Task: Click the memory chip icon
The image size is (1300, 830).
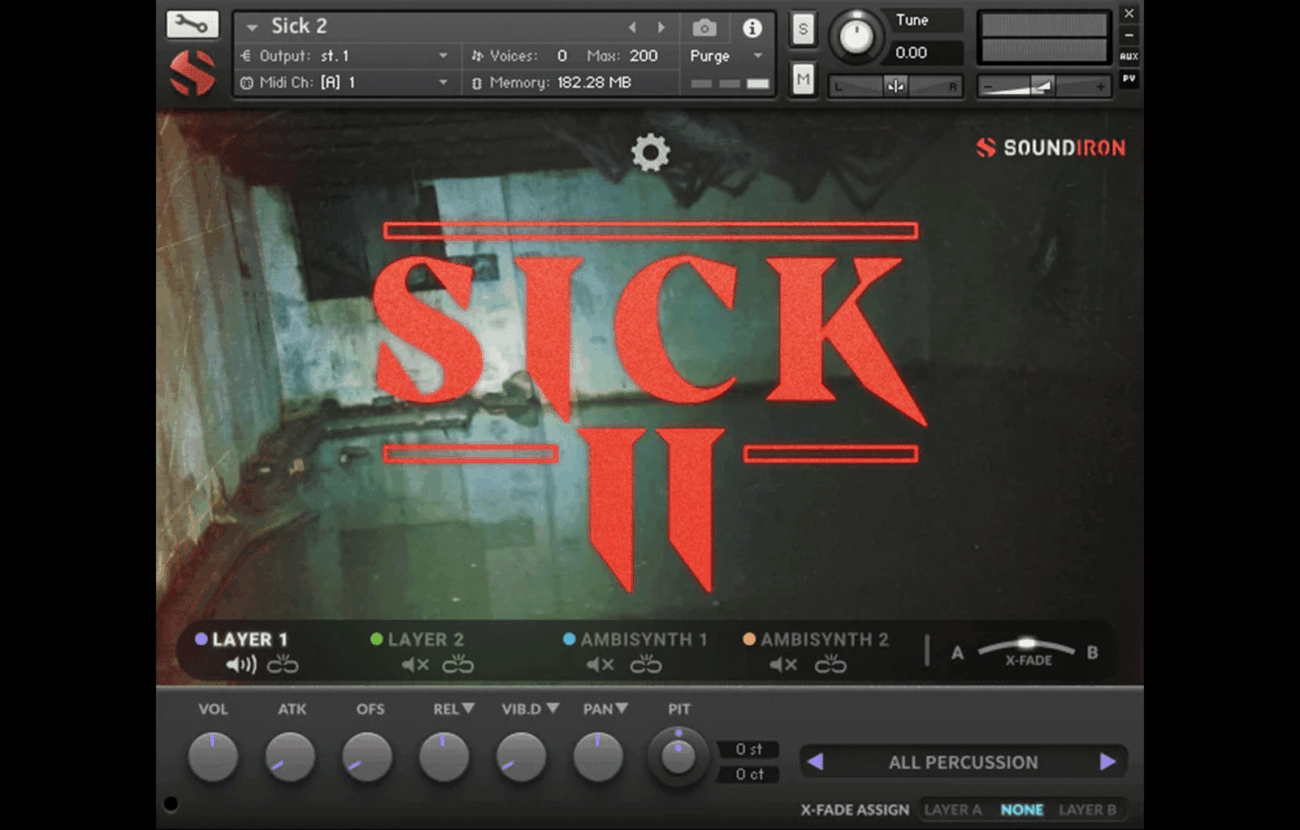Action: [476, 83]
